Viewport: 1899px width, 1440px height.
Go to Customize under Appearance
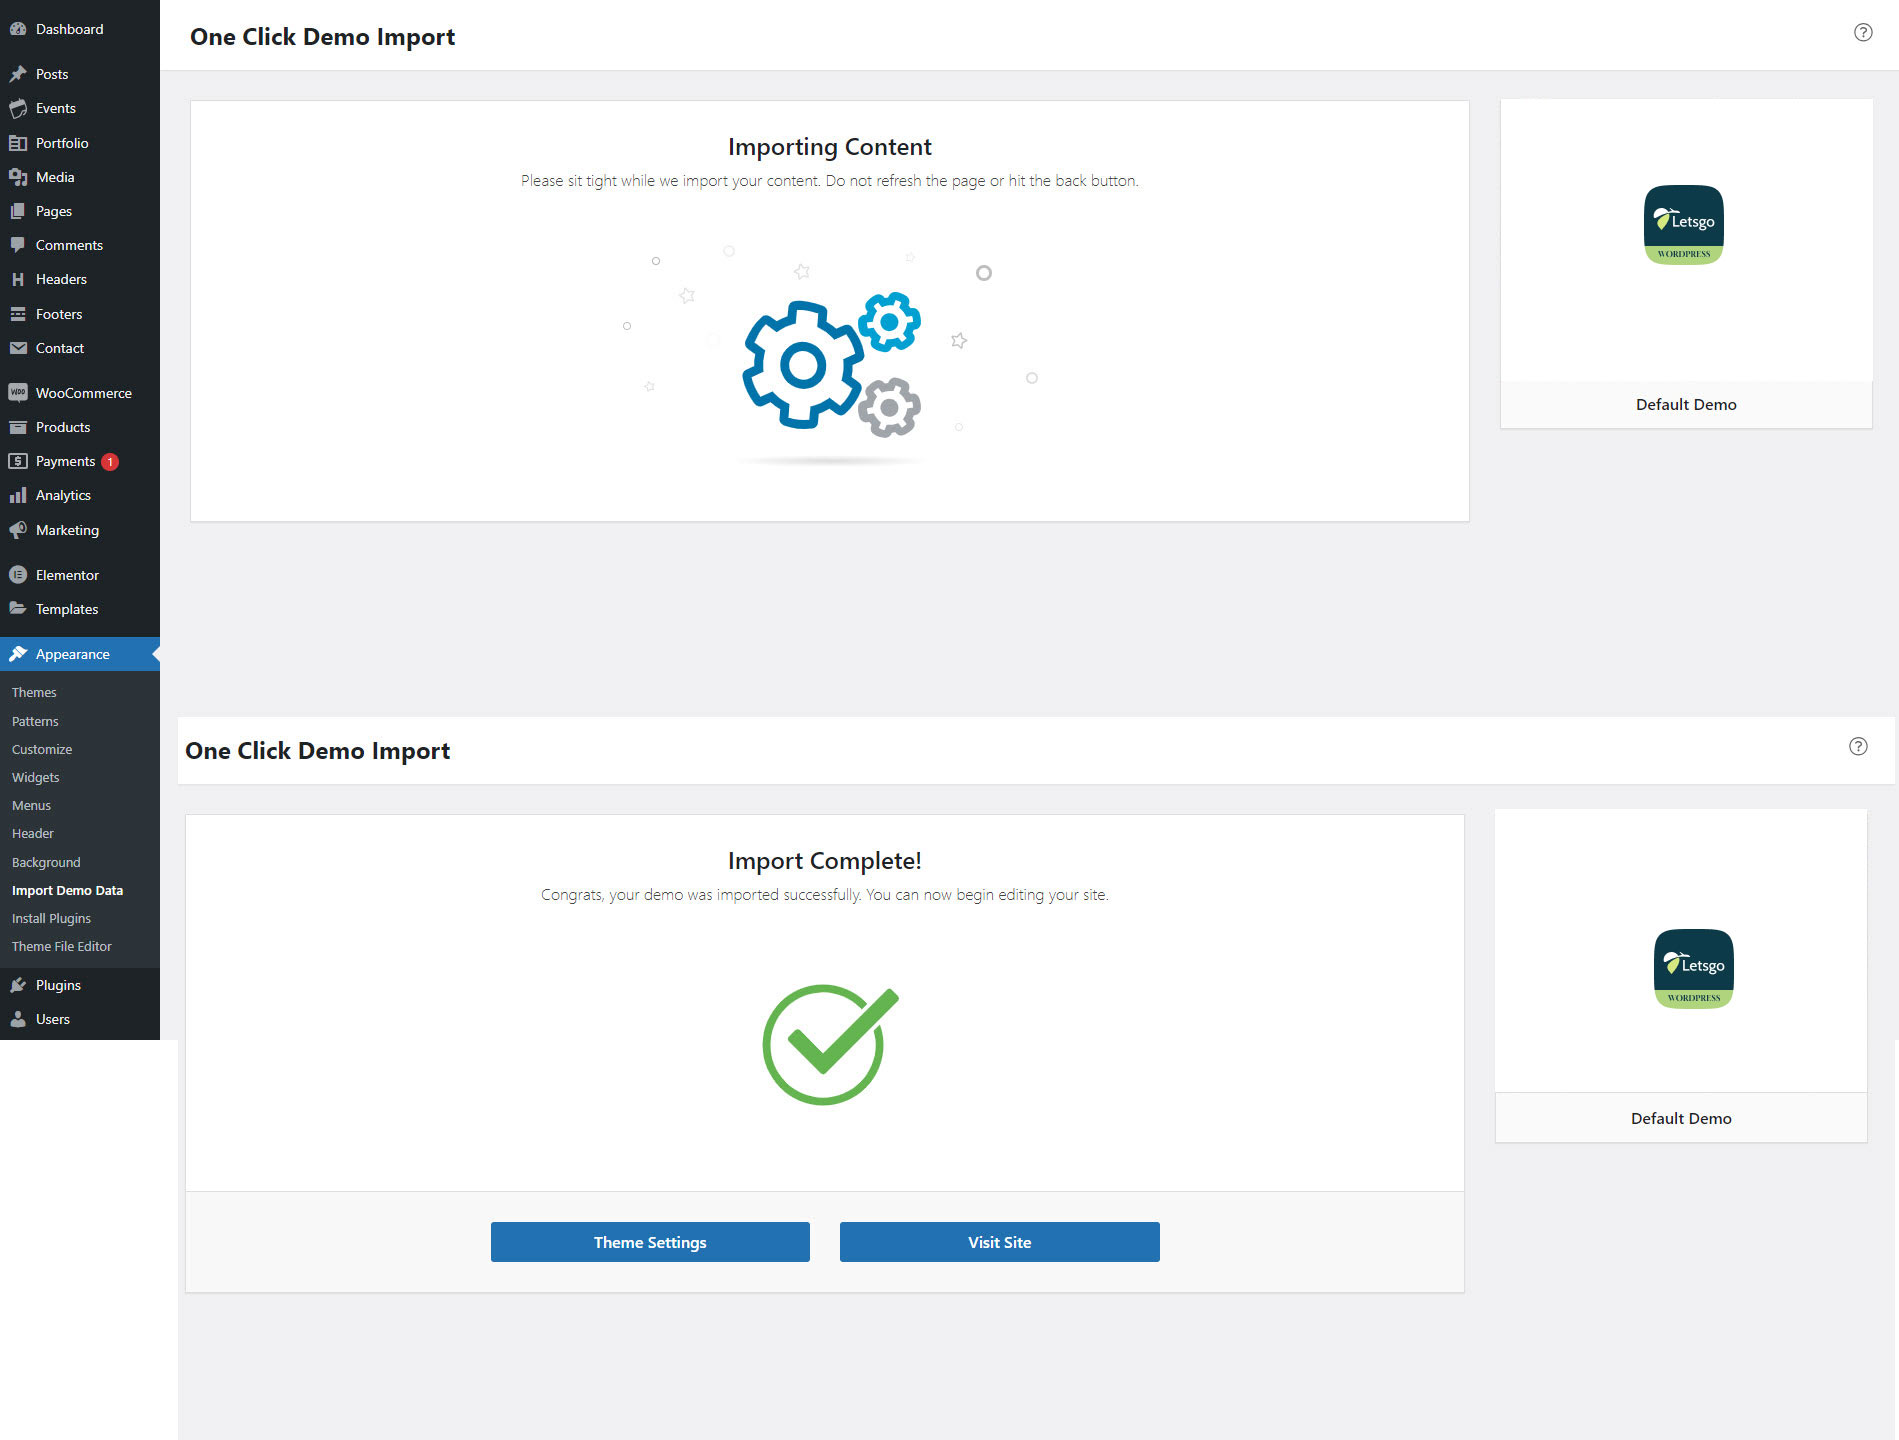click(x=42, y=749)
